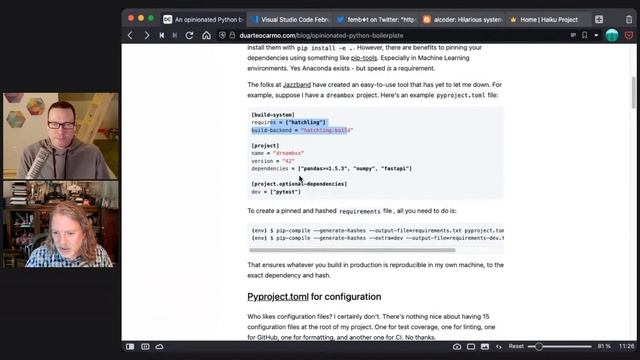This screenshot has width=640, height=360.
Task: Click the [project.optional-dependencies] line
Action: click(x=299, y=184)
